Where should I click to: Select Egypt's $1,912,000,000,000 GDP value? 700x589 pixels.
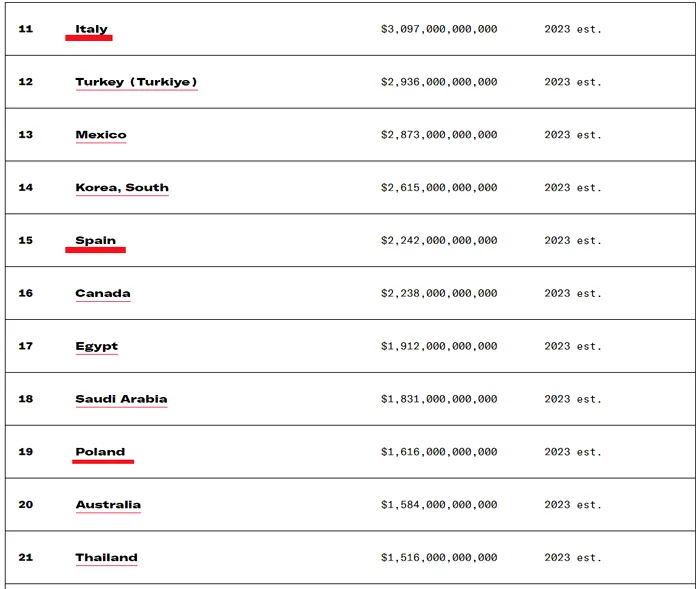439,347
